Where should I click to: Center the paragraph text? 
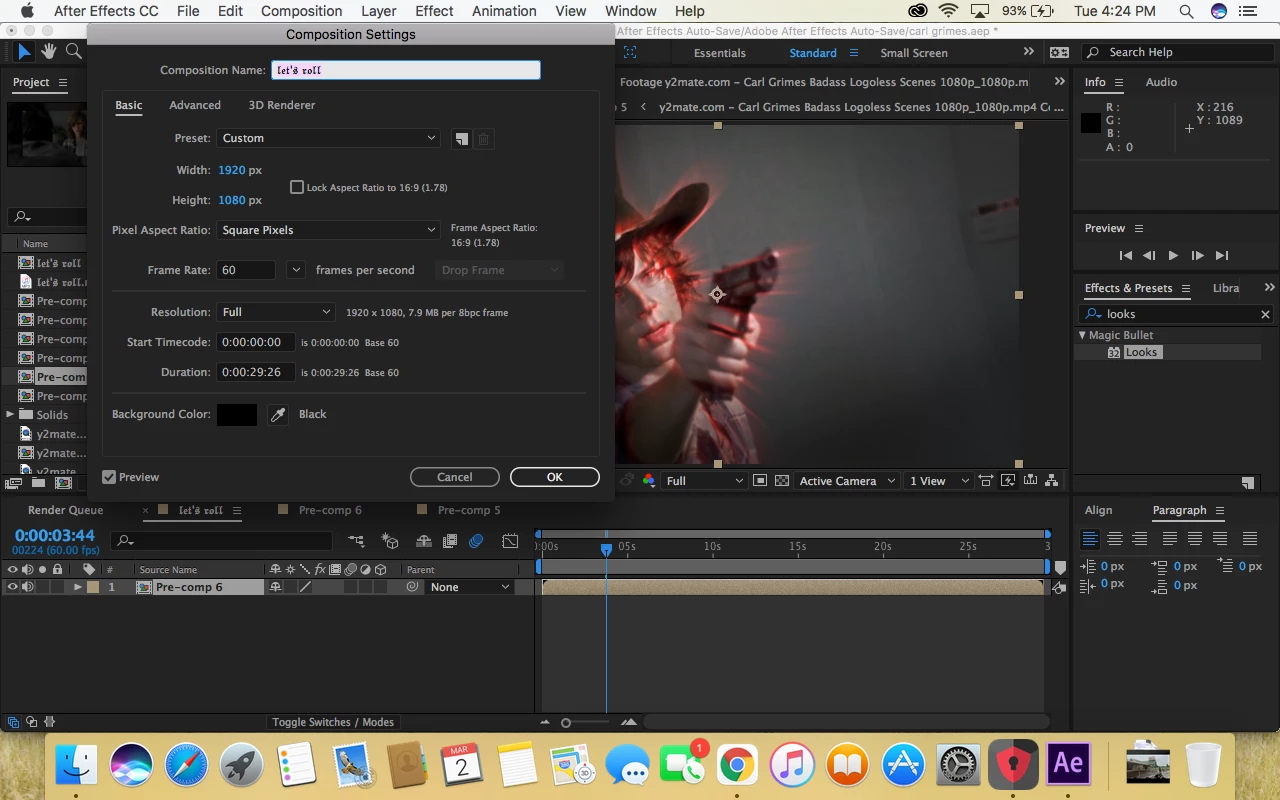point(1115,539)
